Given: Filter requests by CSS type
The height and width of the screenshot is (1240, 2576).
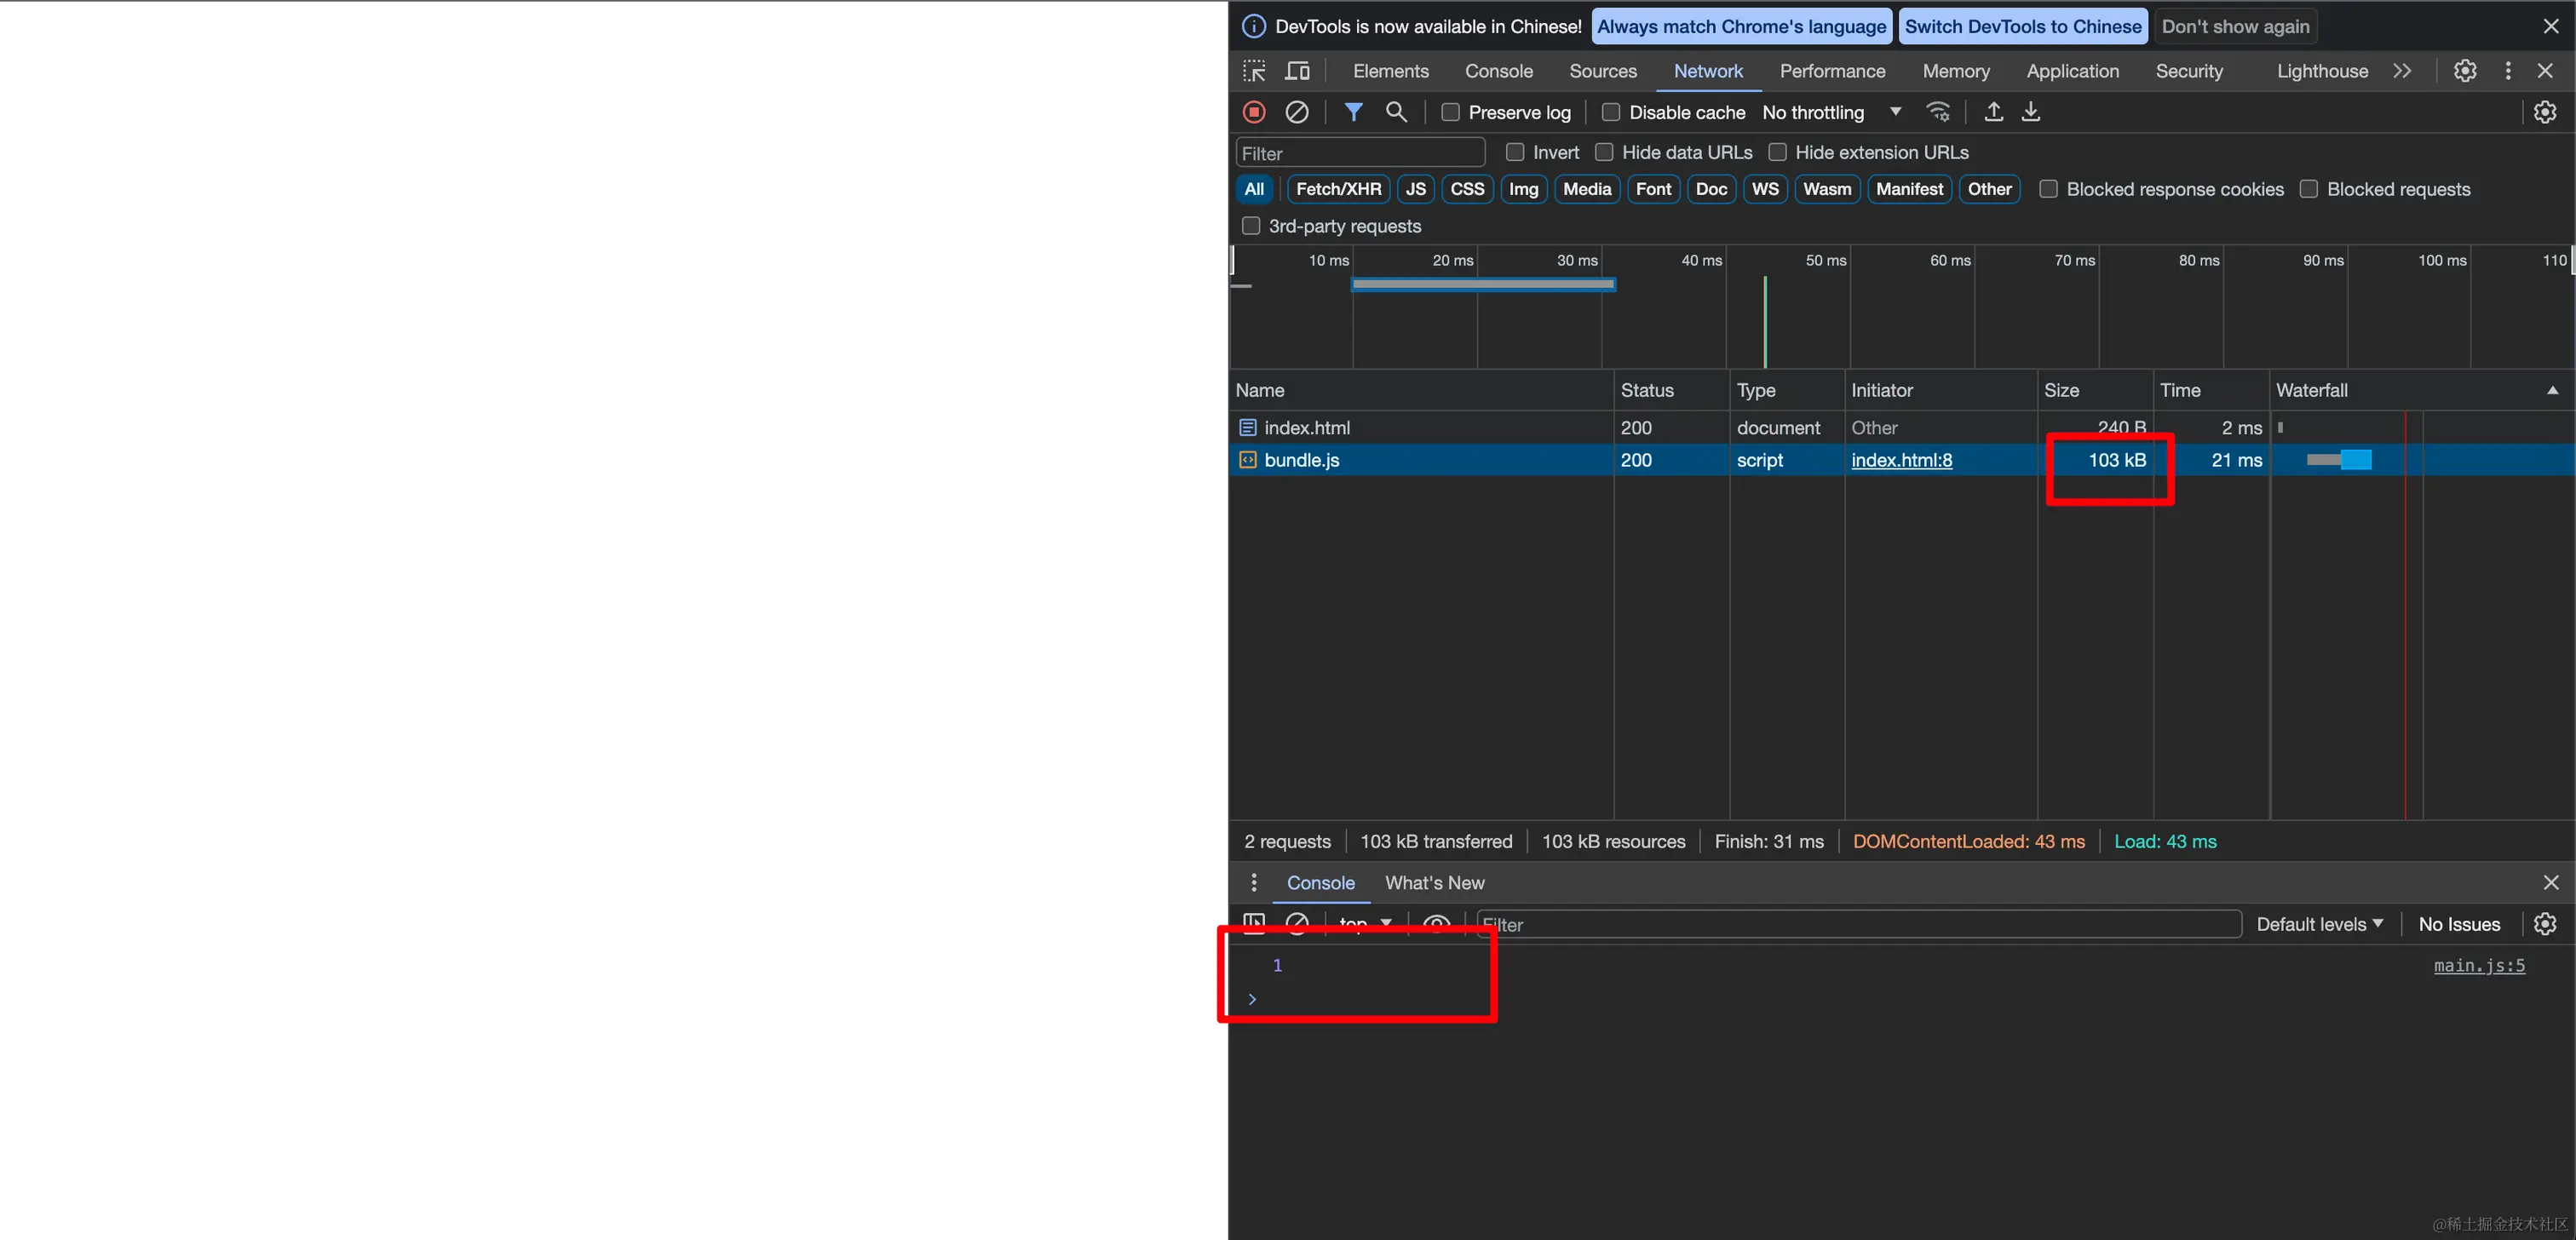Looking at the screenshot, I should pyautogui.click(x=1467, y=189).
